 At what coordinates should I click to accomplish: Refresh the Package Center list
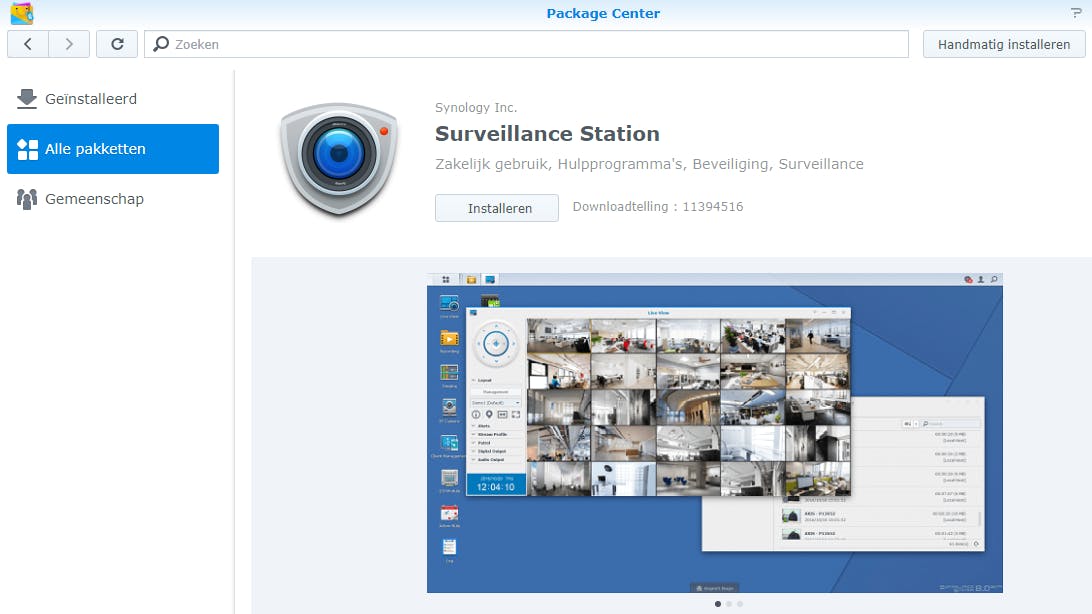coord(117,44)
